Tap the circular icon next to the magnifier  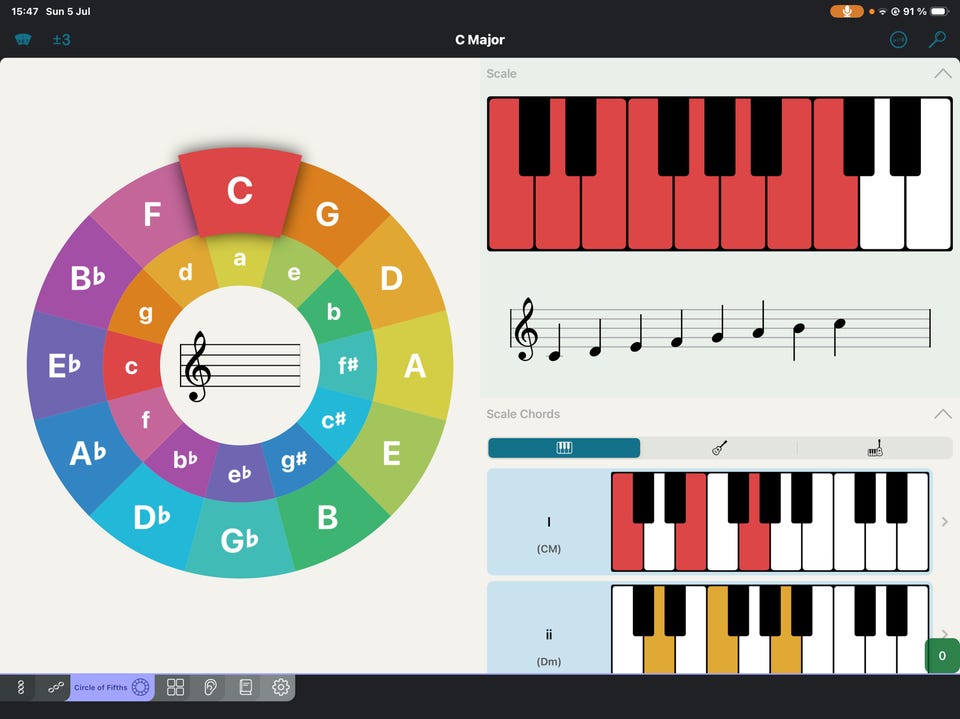pos(898,40)
